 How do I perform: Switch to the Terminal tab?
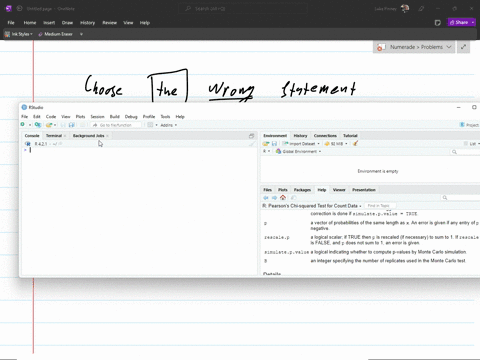54,136
